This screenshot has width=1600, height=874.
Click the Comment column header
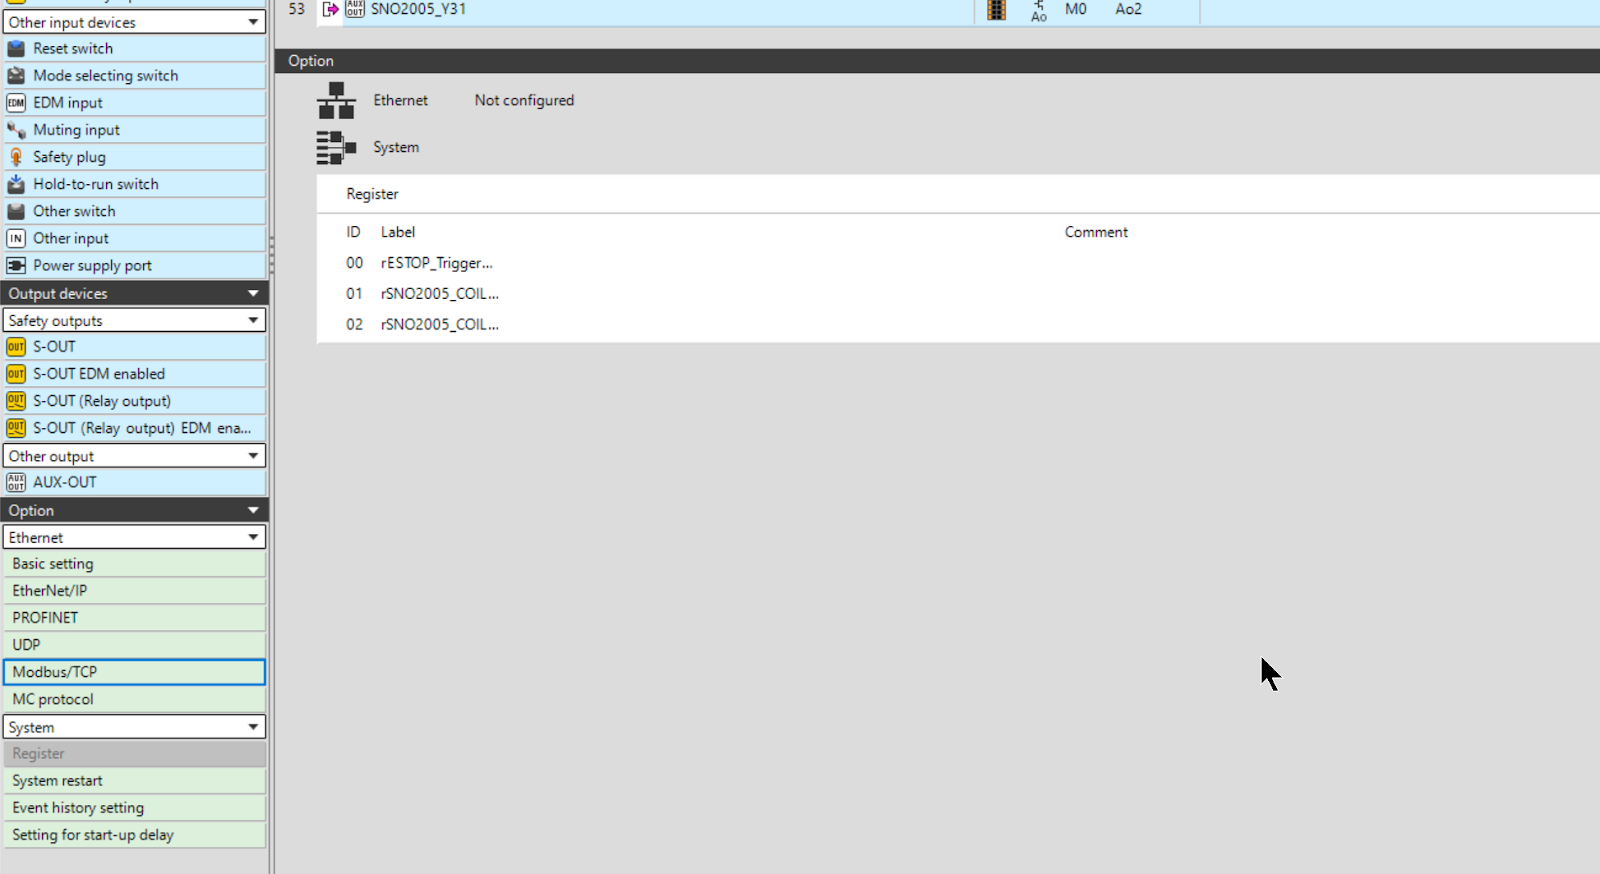[x=1096, y=232]
